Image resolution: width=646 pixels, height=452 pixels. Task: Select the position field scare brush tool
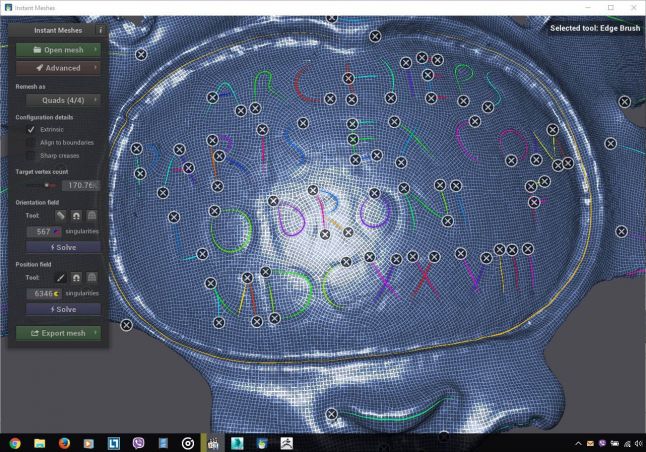[x=92, y=277]
